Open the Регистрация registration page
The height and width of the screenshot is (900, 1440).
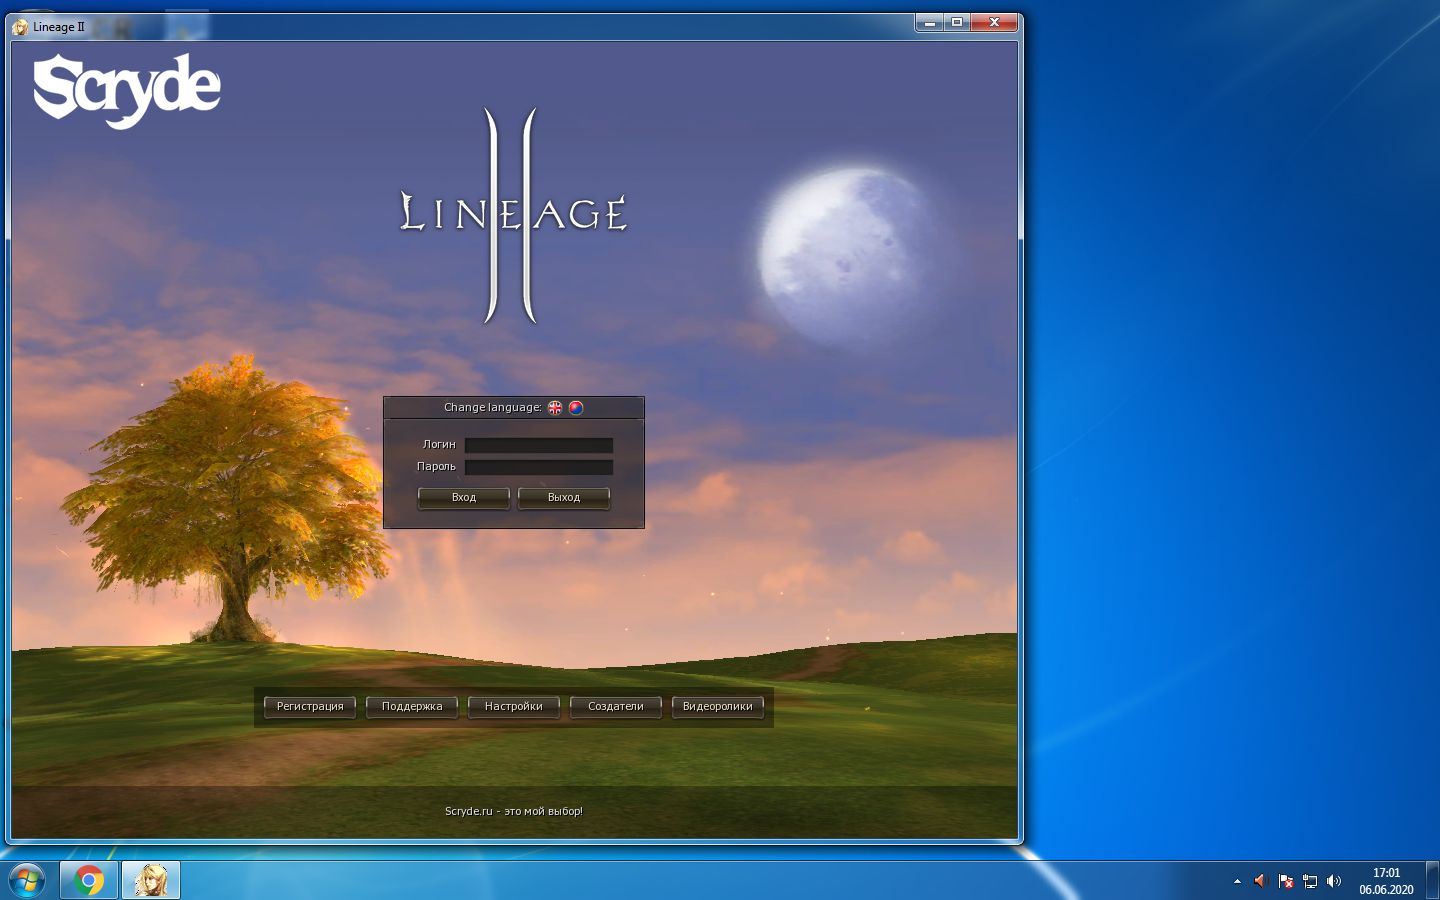coord(310,706)
